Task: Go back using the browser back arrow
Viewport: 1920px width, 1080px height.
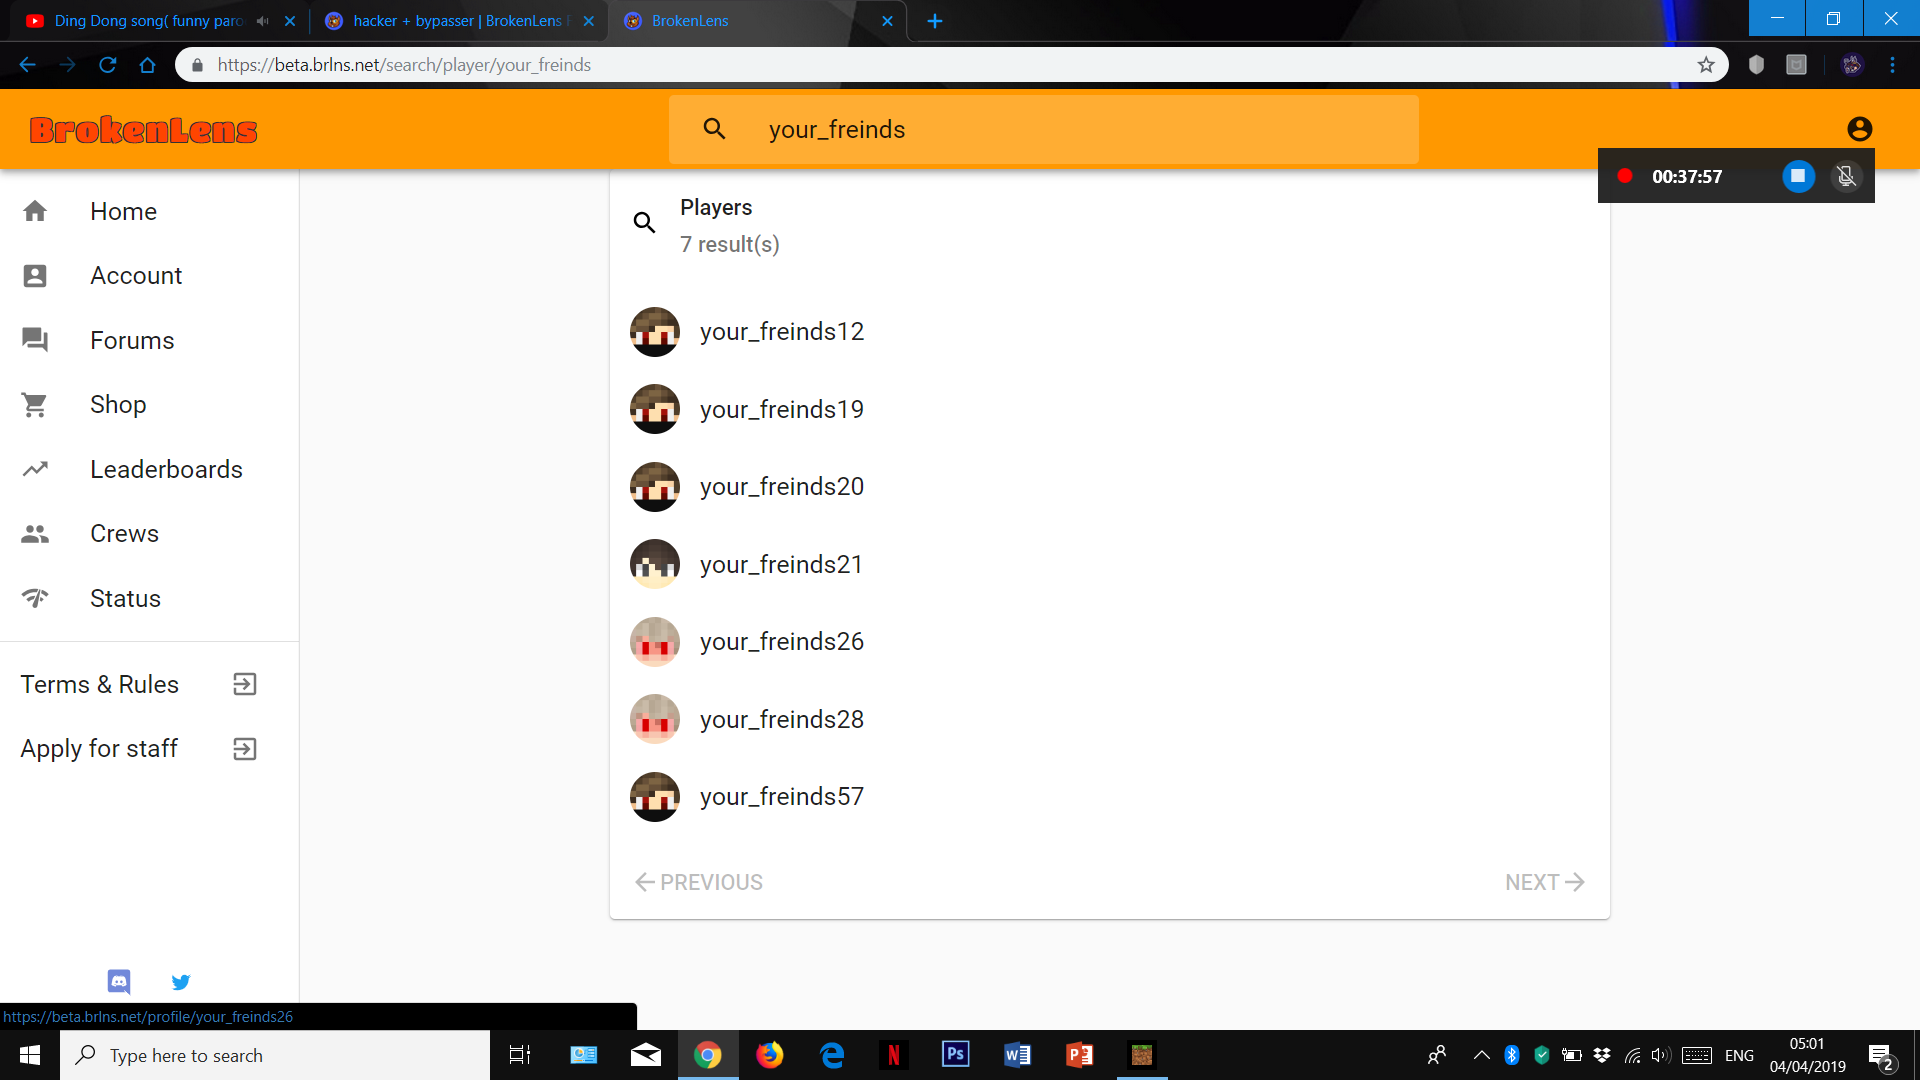Action: 27,65
